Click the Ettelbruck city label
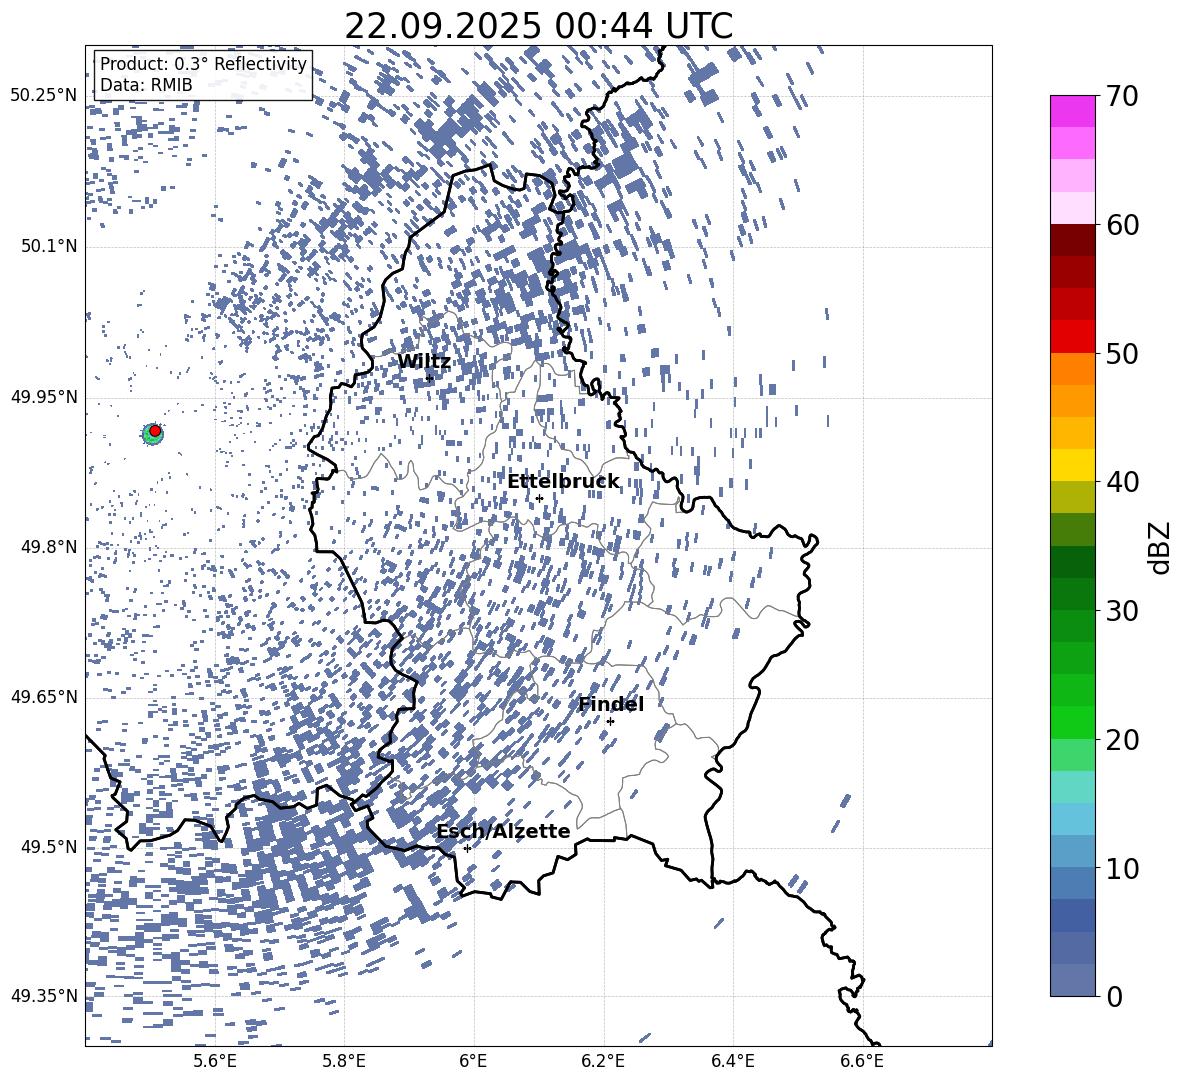 [563, 482]
